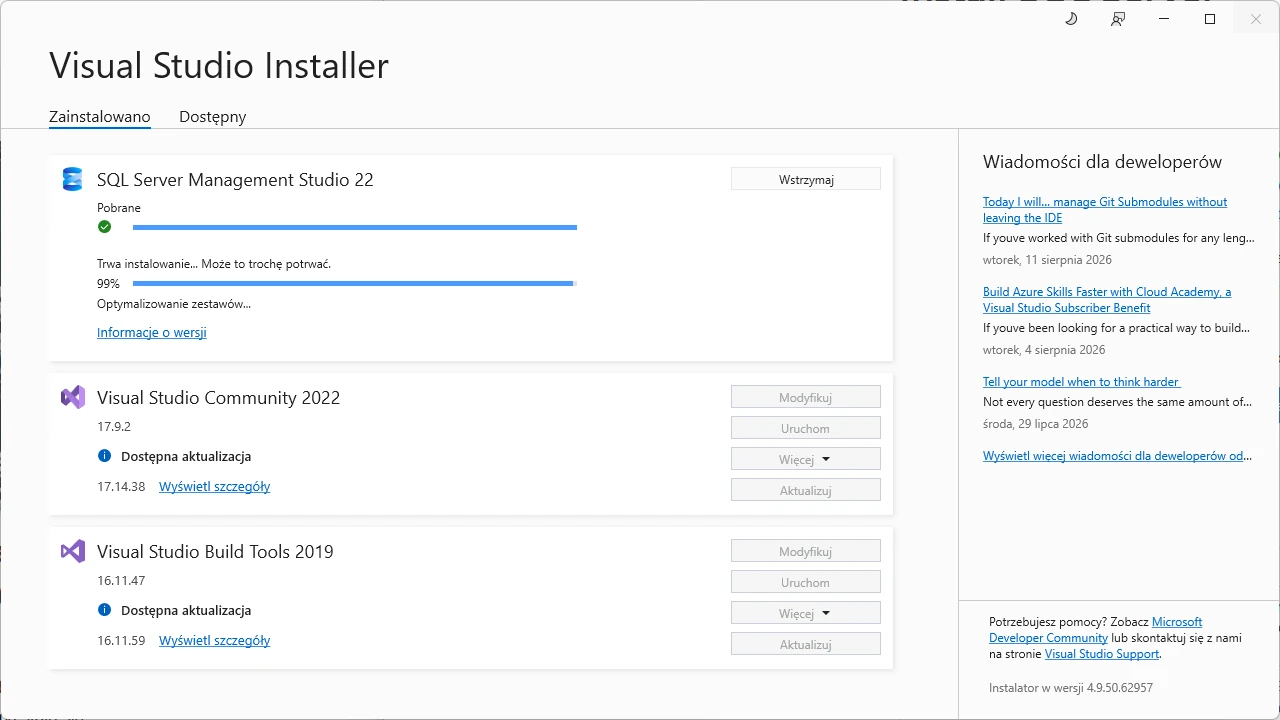The width and height of the screenshot is (1280, 720).
Task: Click the Visual Studio Community 2022 title
Action: coord(218,397)
